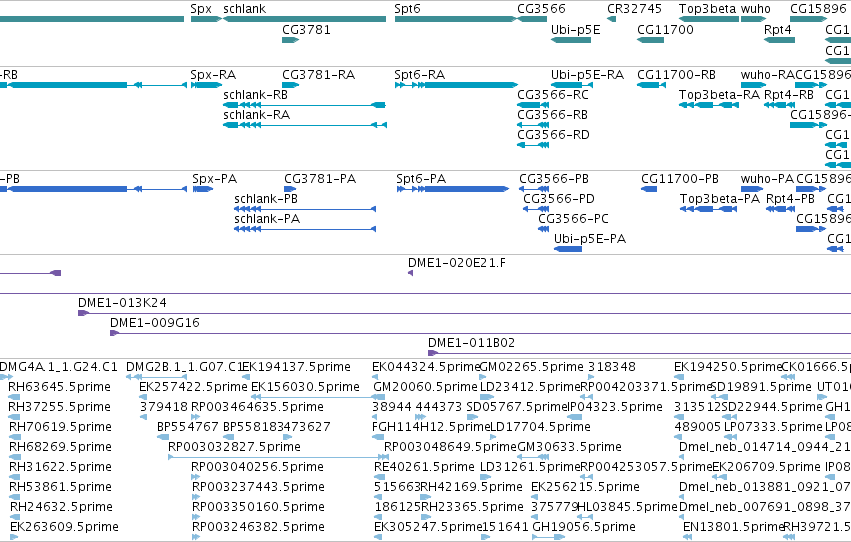Click the EK044324.5prime EST
Viewport: 851px width, 542px height.
click(x=377, y=377)
